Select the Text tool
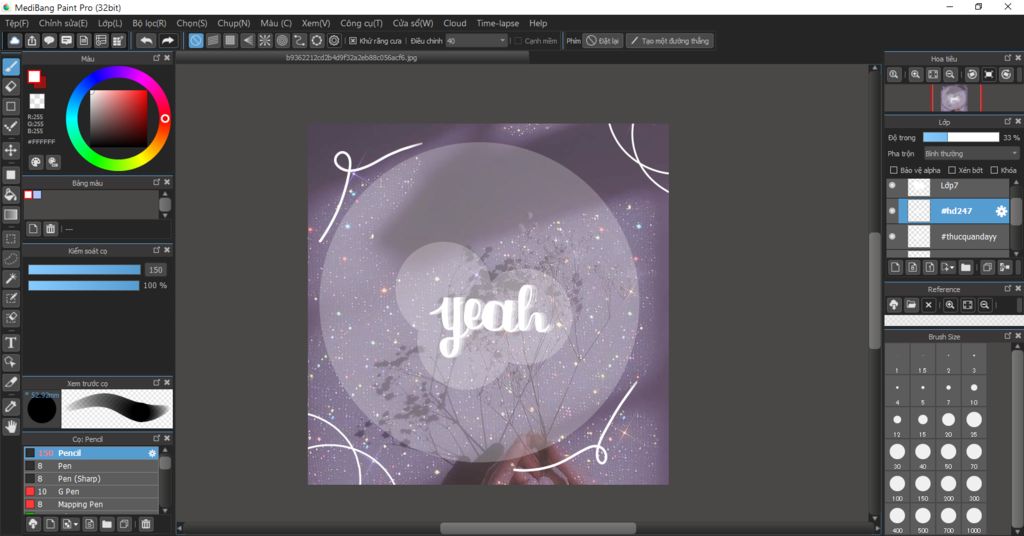 coord(11,343)
